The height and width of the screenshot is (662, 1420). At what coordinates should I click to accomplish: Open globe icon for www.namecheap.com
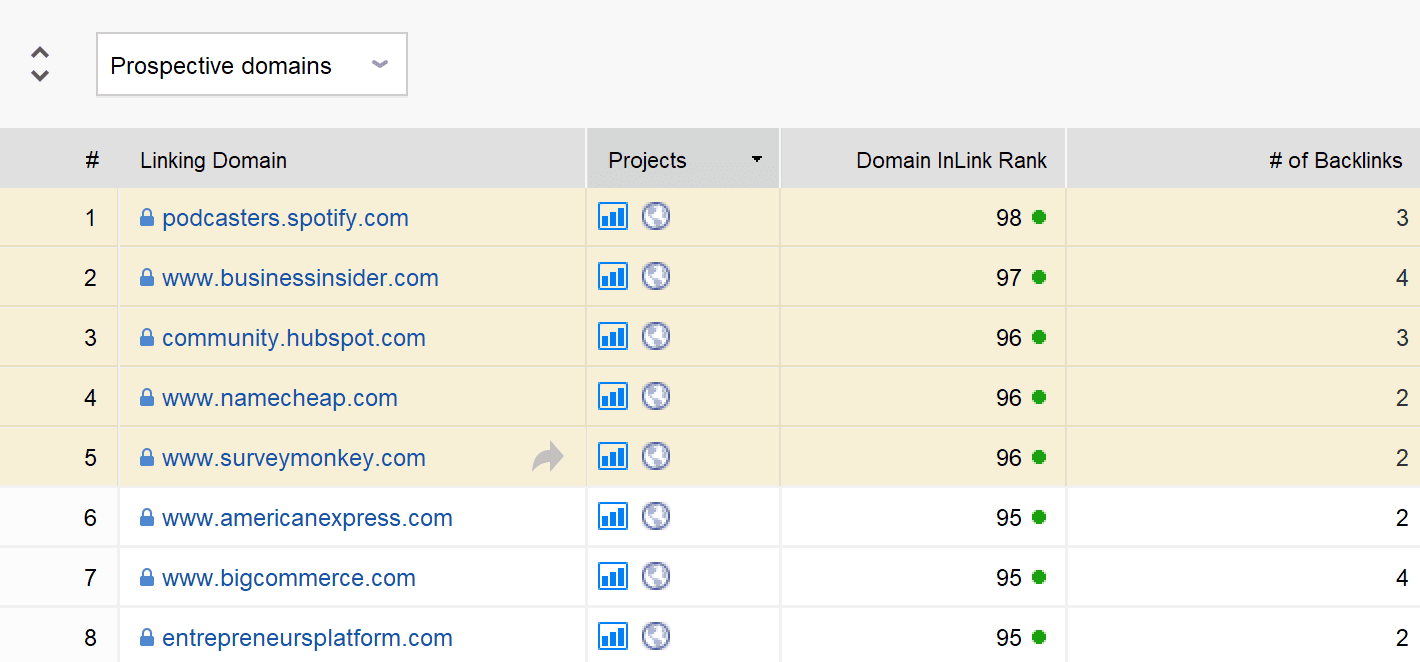tap(656, 396)
